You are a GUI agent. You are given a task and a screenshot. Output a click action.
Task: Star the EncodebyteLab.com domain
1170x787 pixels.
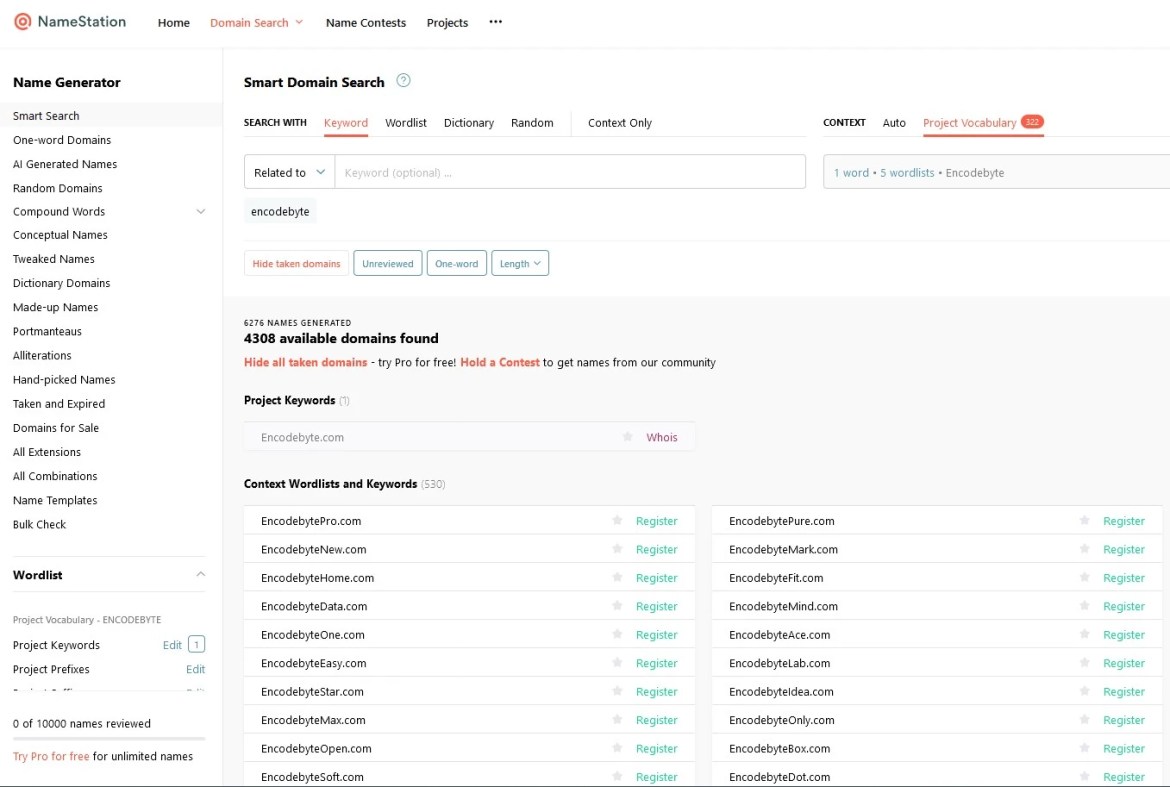pyautogui.click(x=1084, y=662)
